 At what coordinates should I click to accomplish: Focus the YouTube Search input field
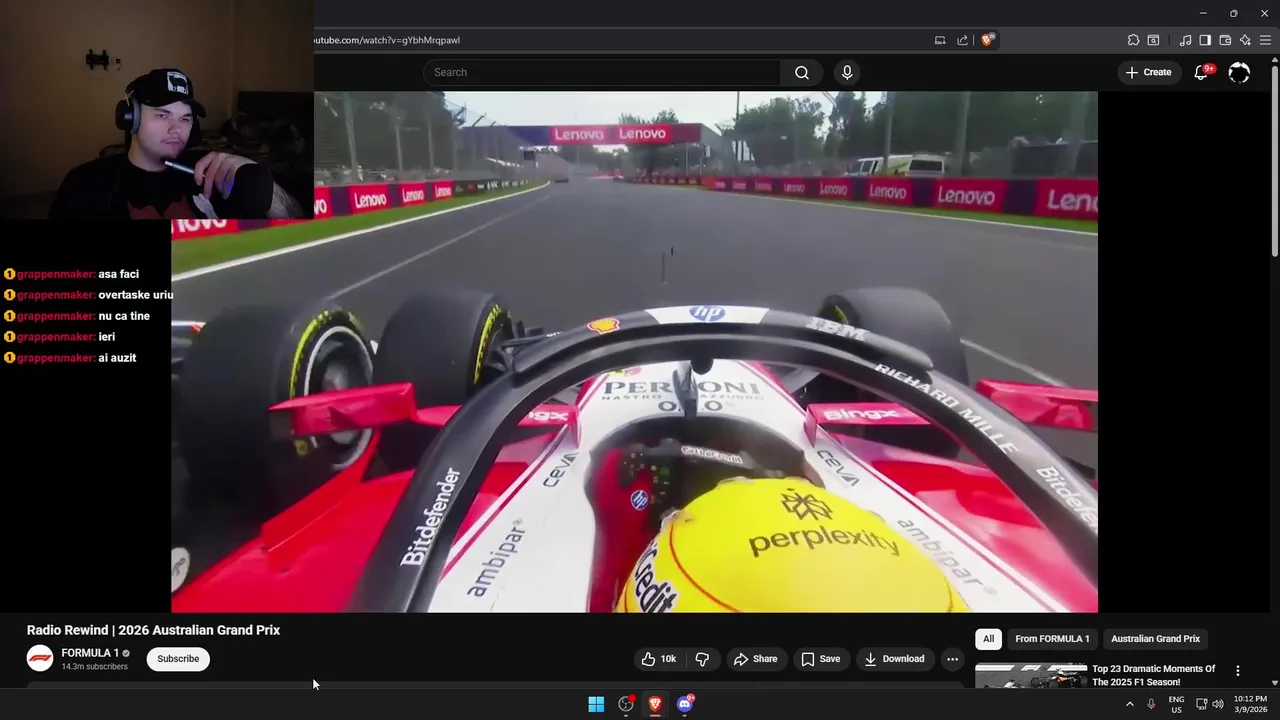[602, 72]
